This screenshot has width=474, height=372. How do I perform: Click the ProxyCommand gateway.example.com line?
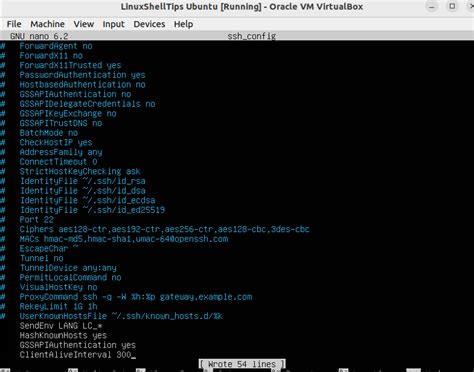pos(136,297)
